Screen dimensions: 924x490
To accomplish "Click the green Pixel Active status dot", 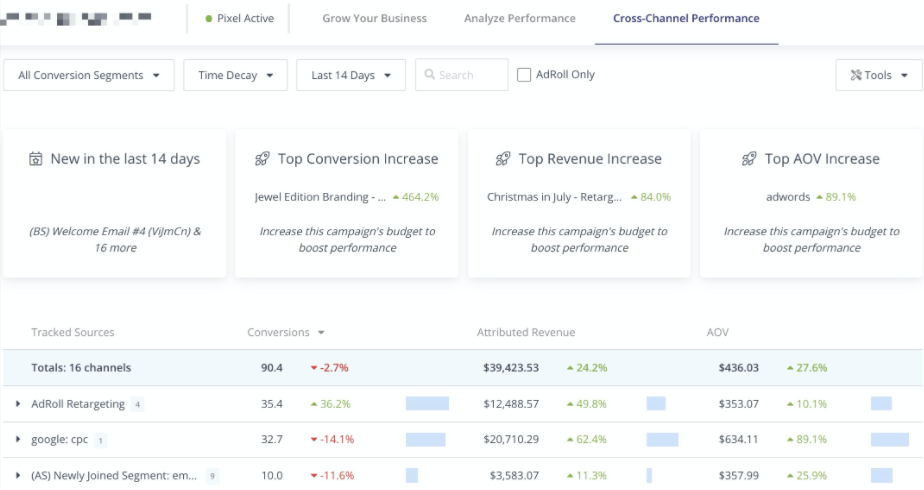I will tap(208, 19).
